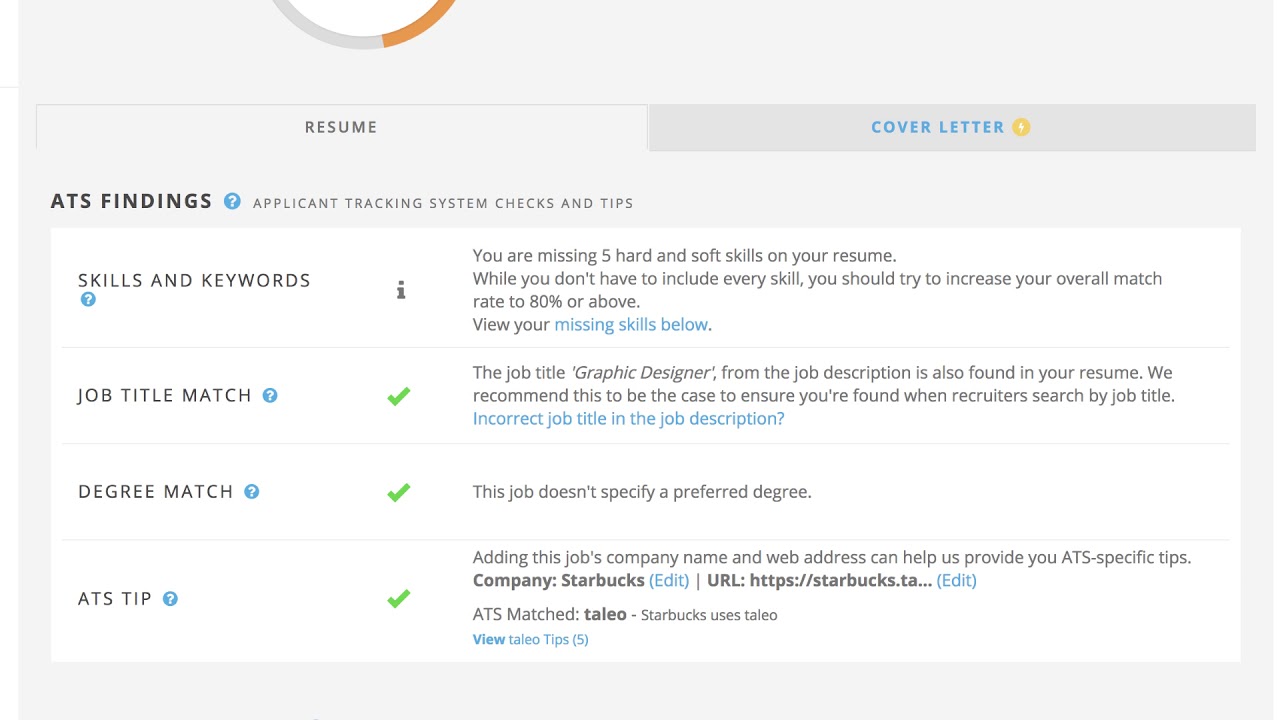Click the help icon beside ATS Tip
The image size is (1280, 720).
[170, 598]
